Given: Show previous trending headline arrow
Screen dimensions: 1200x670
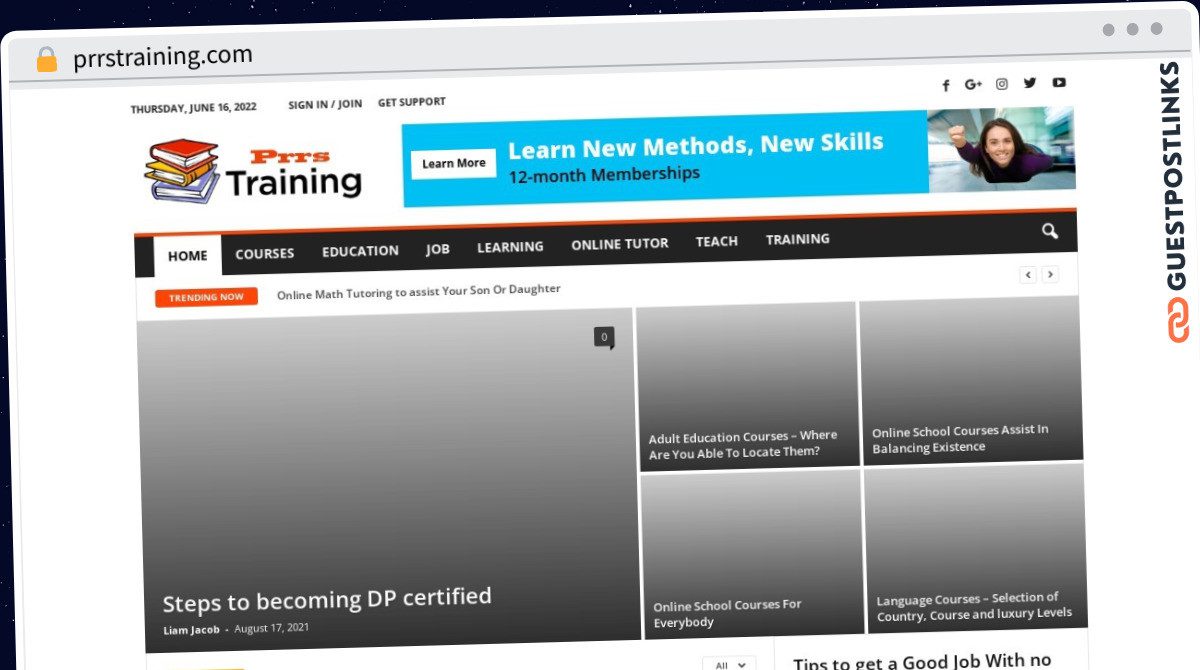Looking at the screenshot, I should pos(1028,275).
